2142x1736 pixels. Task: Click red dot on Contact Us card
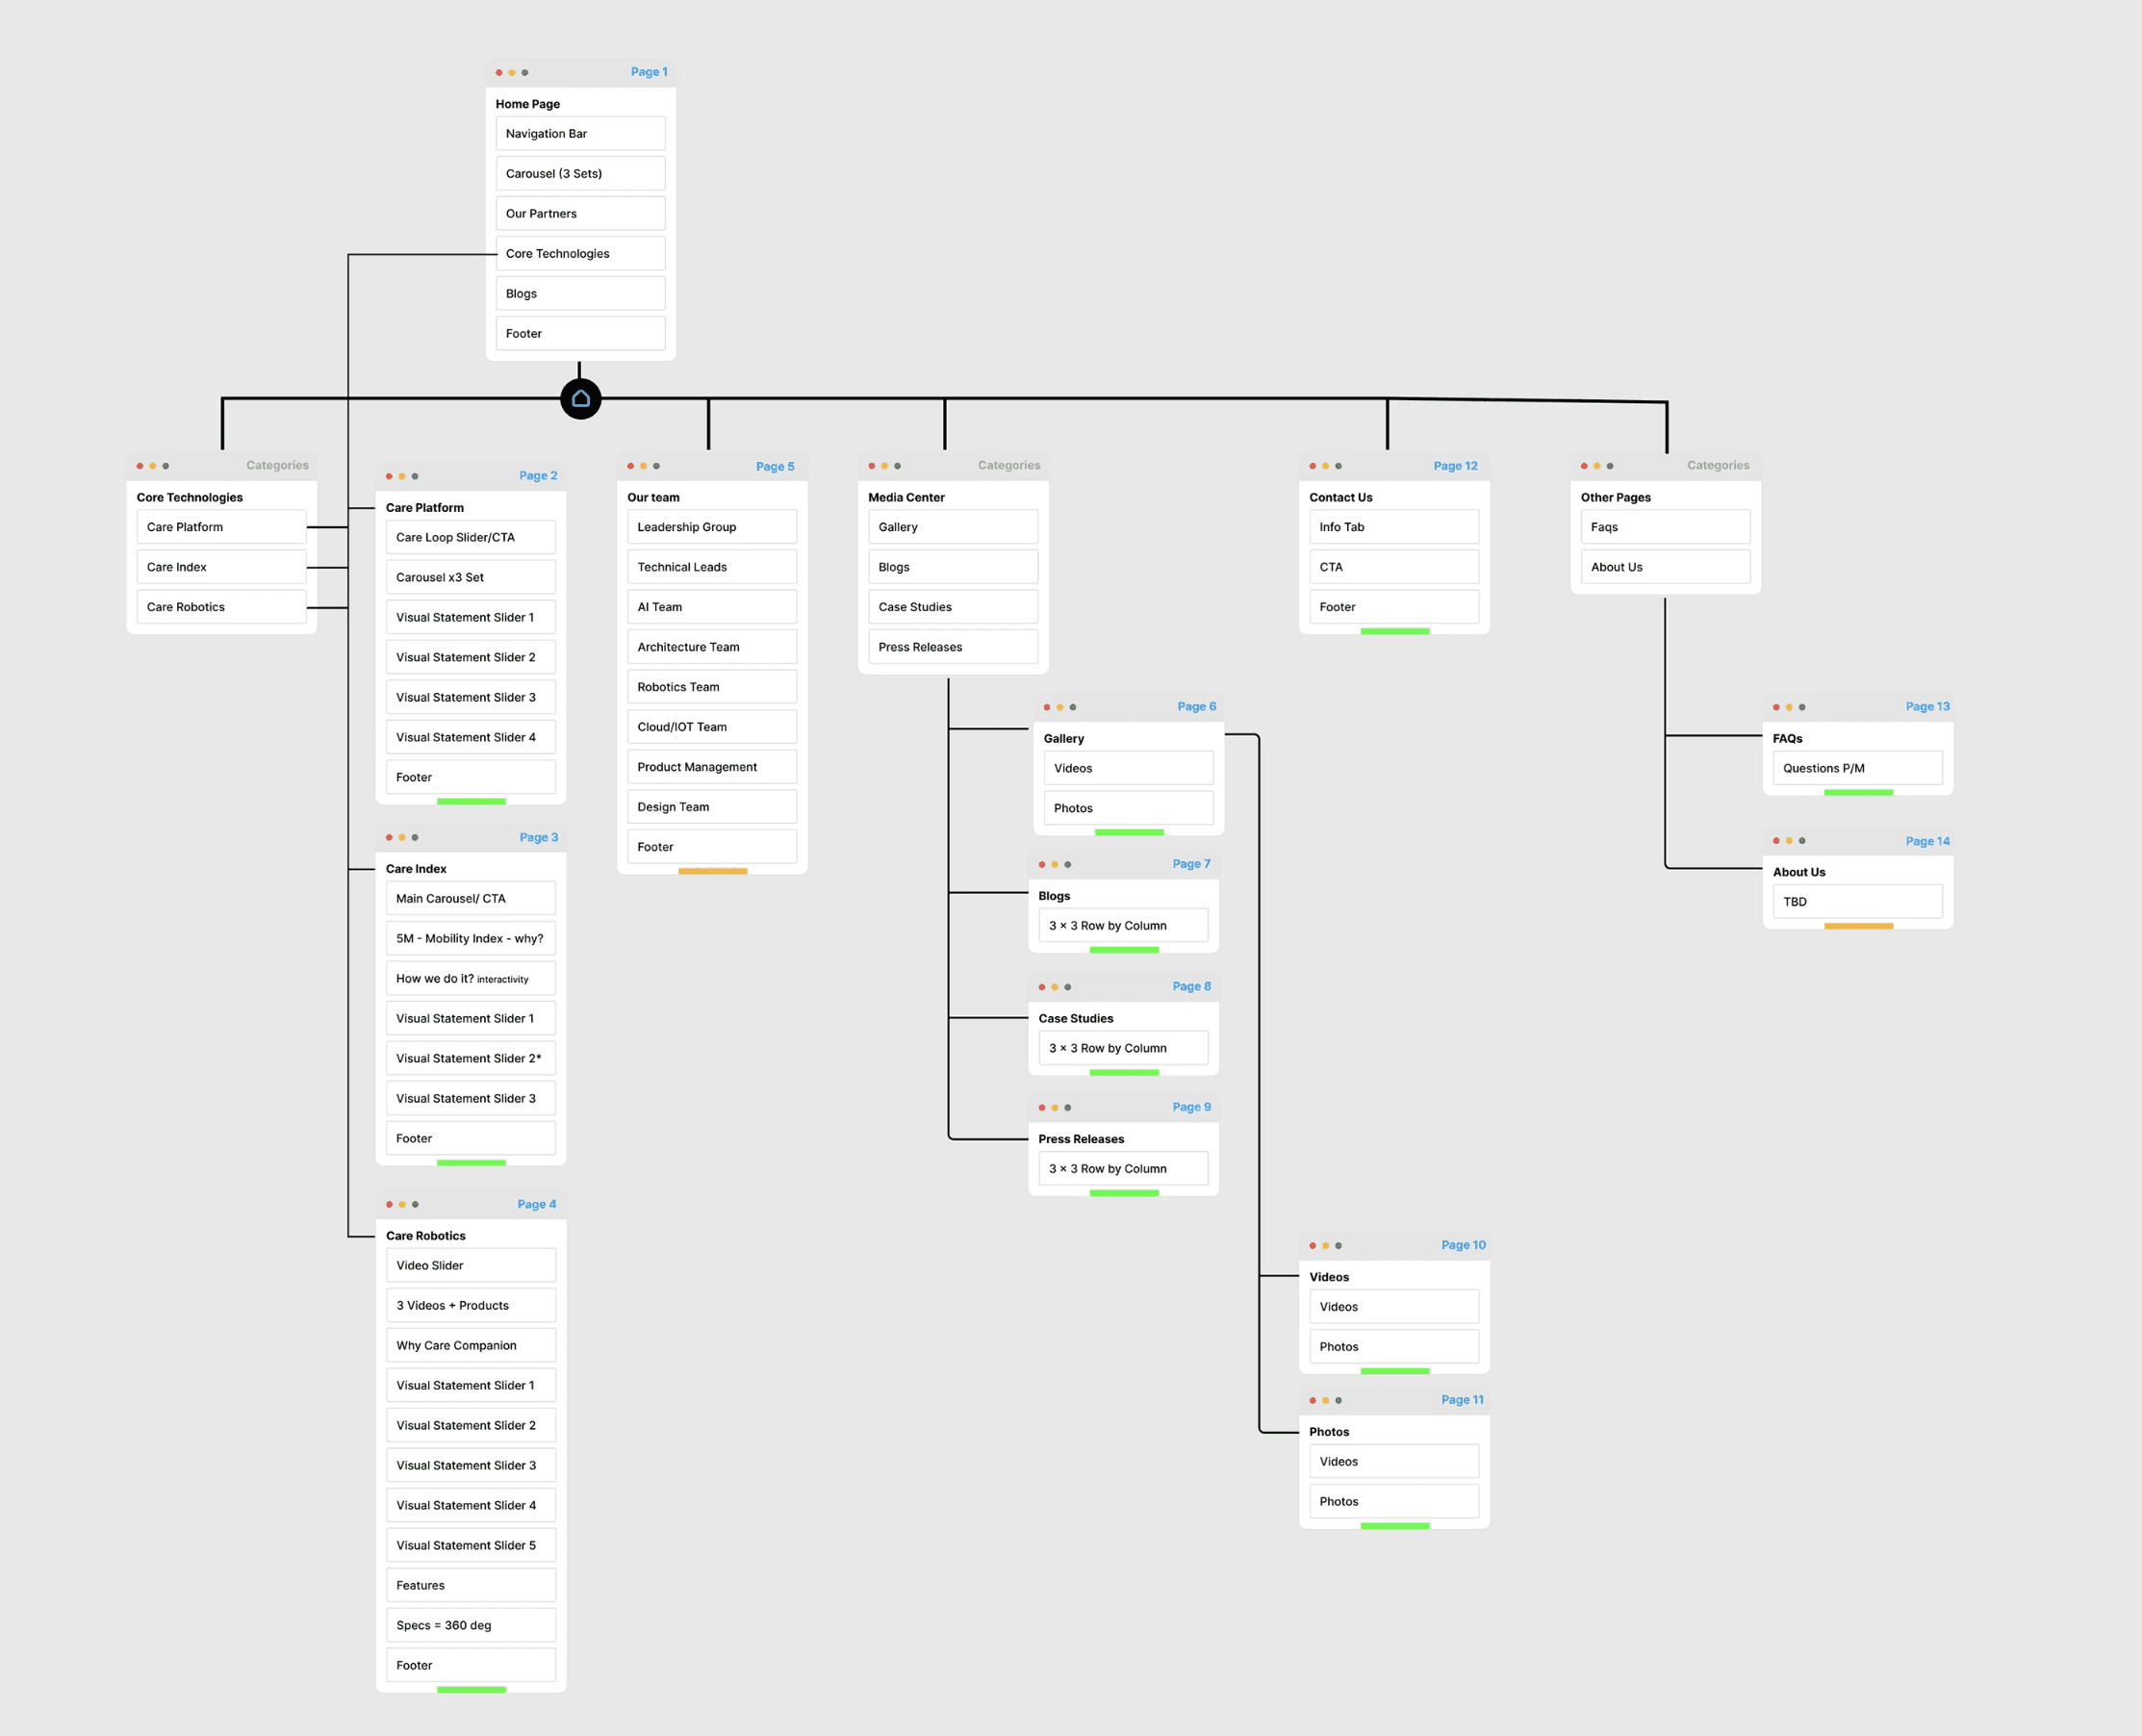[1312, 466]
